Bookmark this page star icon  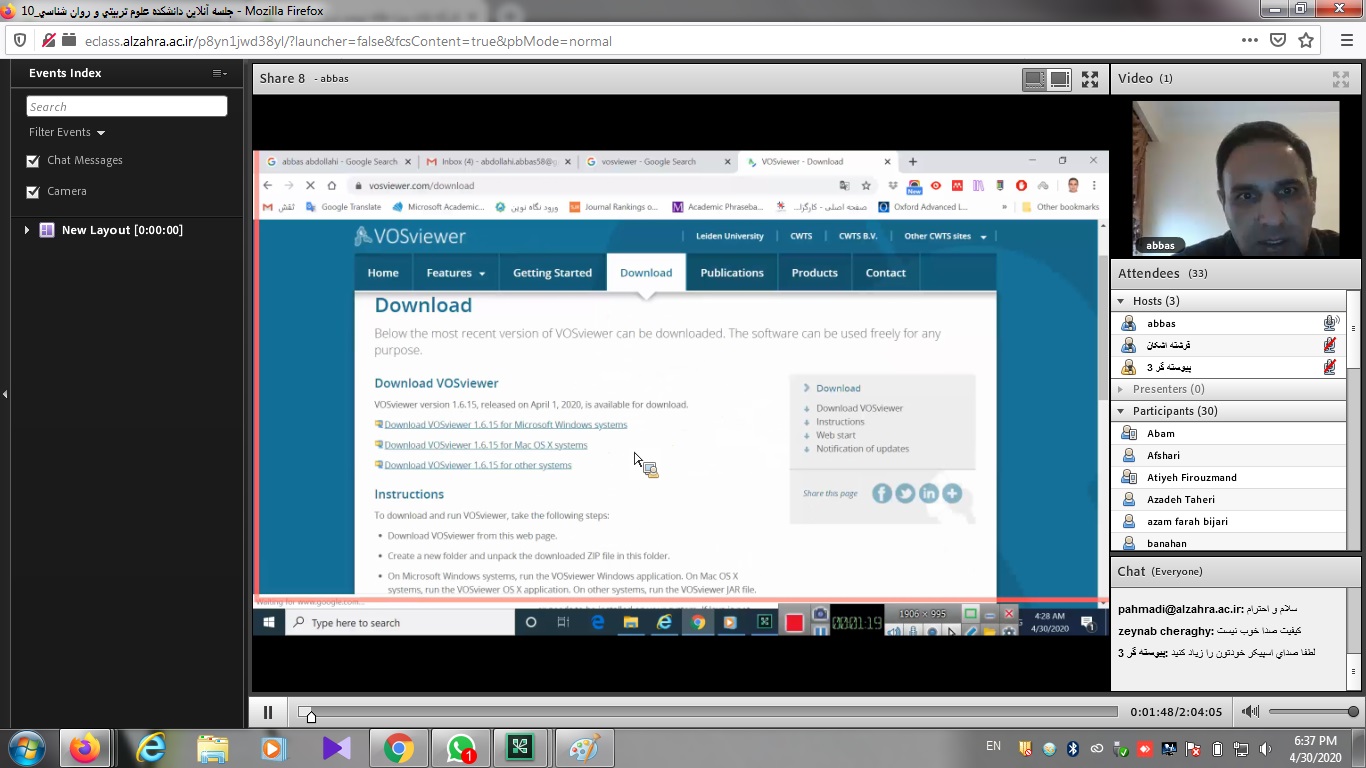[x=1306, y=41]
